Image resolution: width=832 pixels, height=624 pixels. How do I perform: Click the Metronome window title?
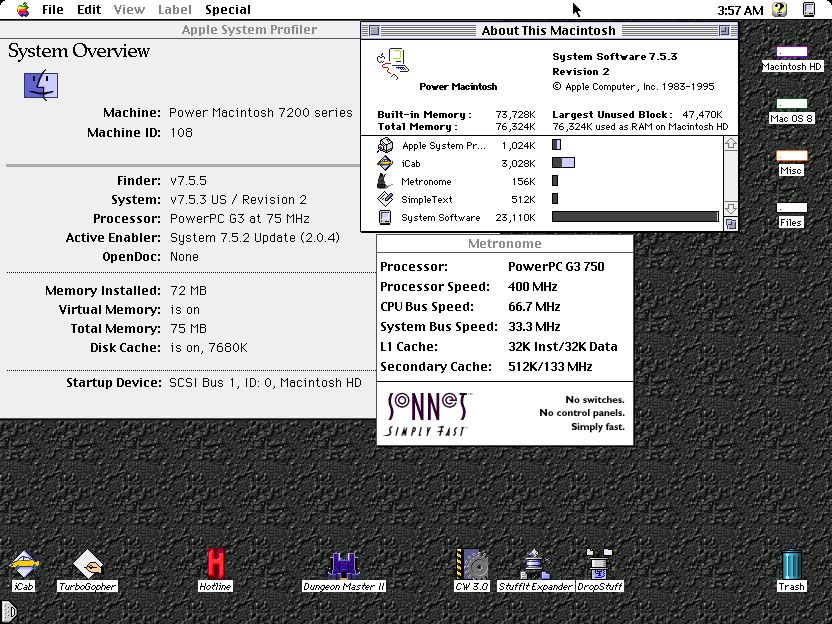coord(505,244)
